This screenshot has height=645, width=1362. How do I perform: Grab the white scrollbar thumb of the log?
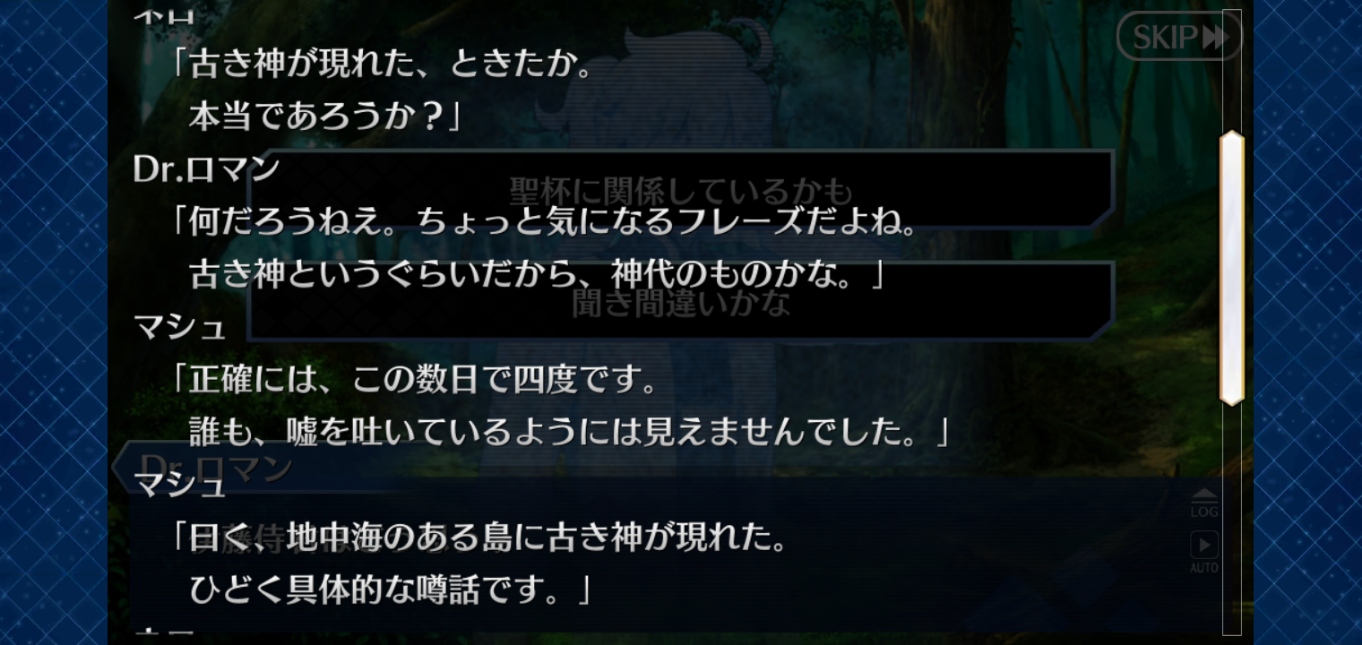[1232, 268]
